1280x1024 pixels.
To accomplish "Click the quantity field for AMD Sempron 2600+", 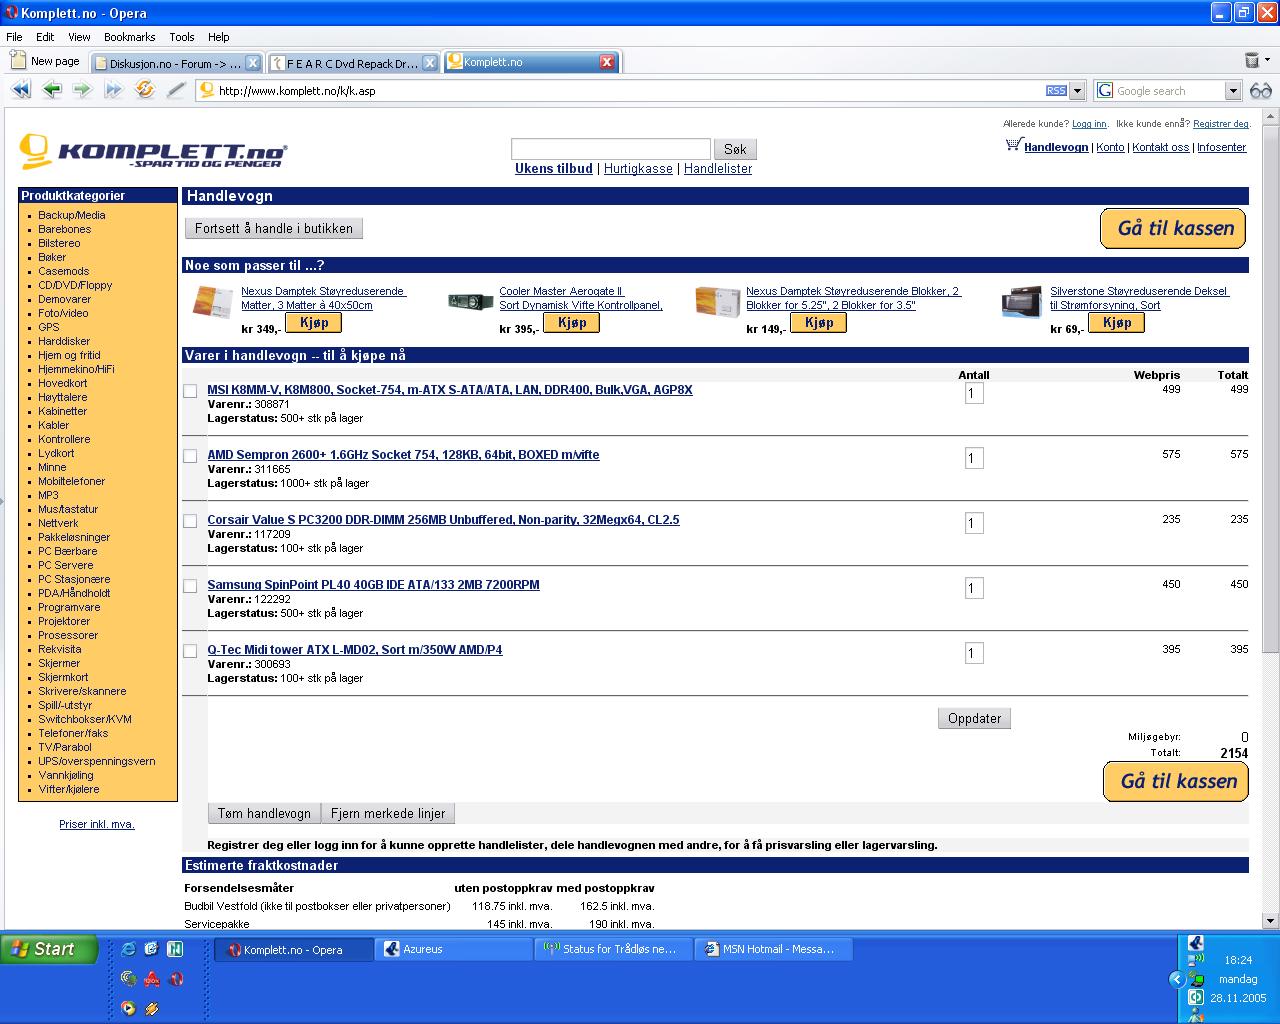I will click(974, 458).
